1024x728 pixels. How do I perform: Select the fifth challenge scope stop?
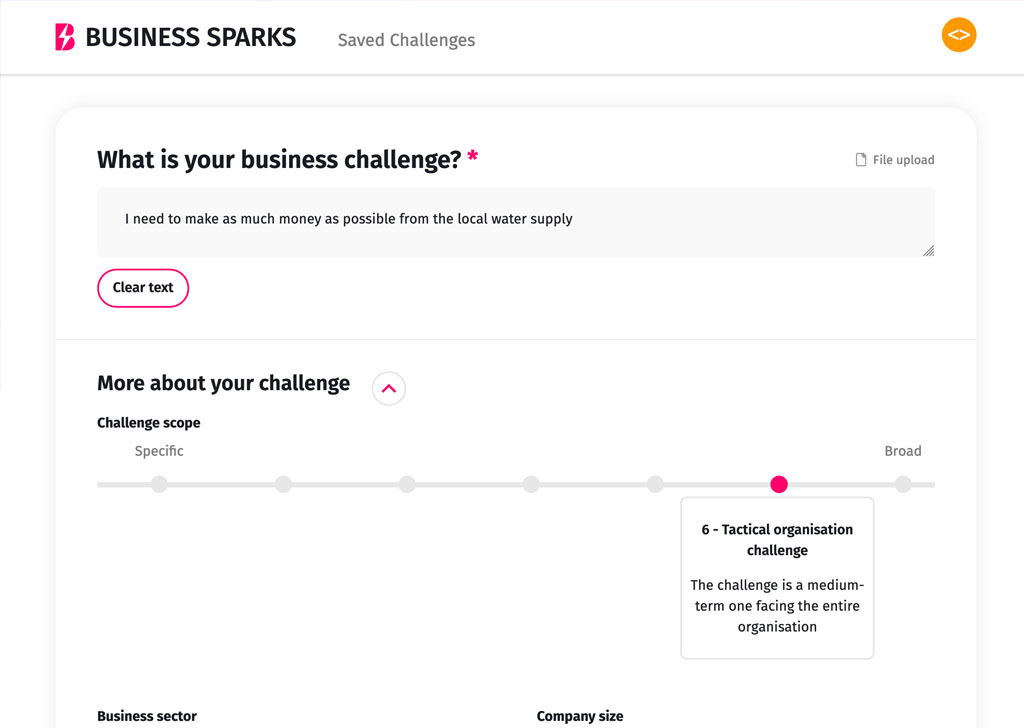pyautogui.click(x=655, y=484)
